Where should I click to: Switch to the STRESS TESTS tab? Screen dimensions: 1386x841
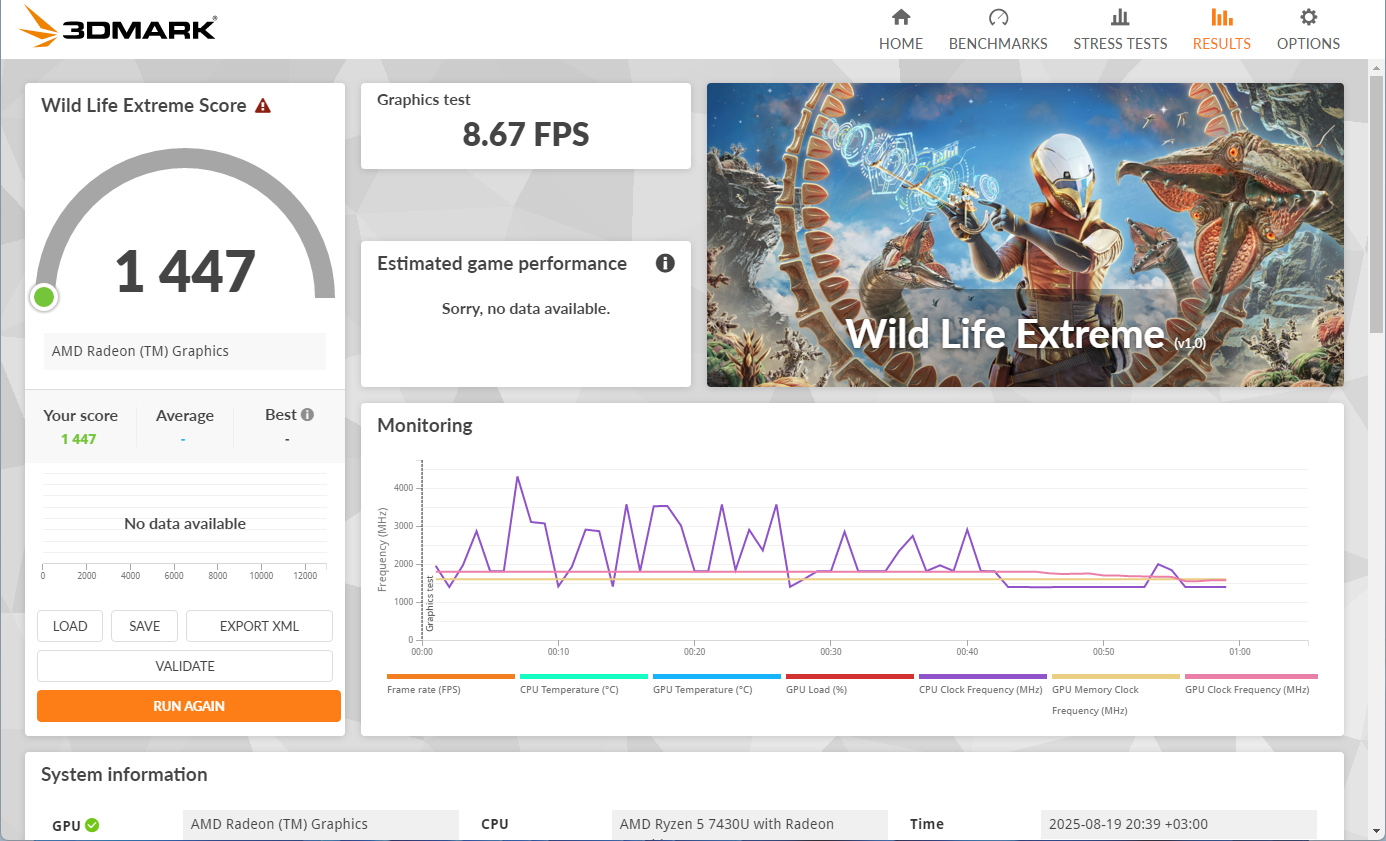point(1120,30)
